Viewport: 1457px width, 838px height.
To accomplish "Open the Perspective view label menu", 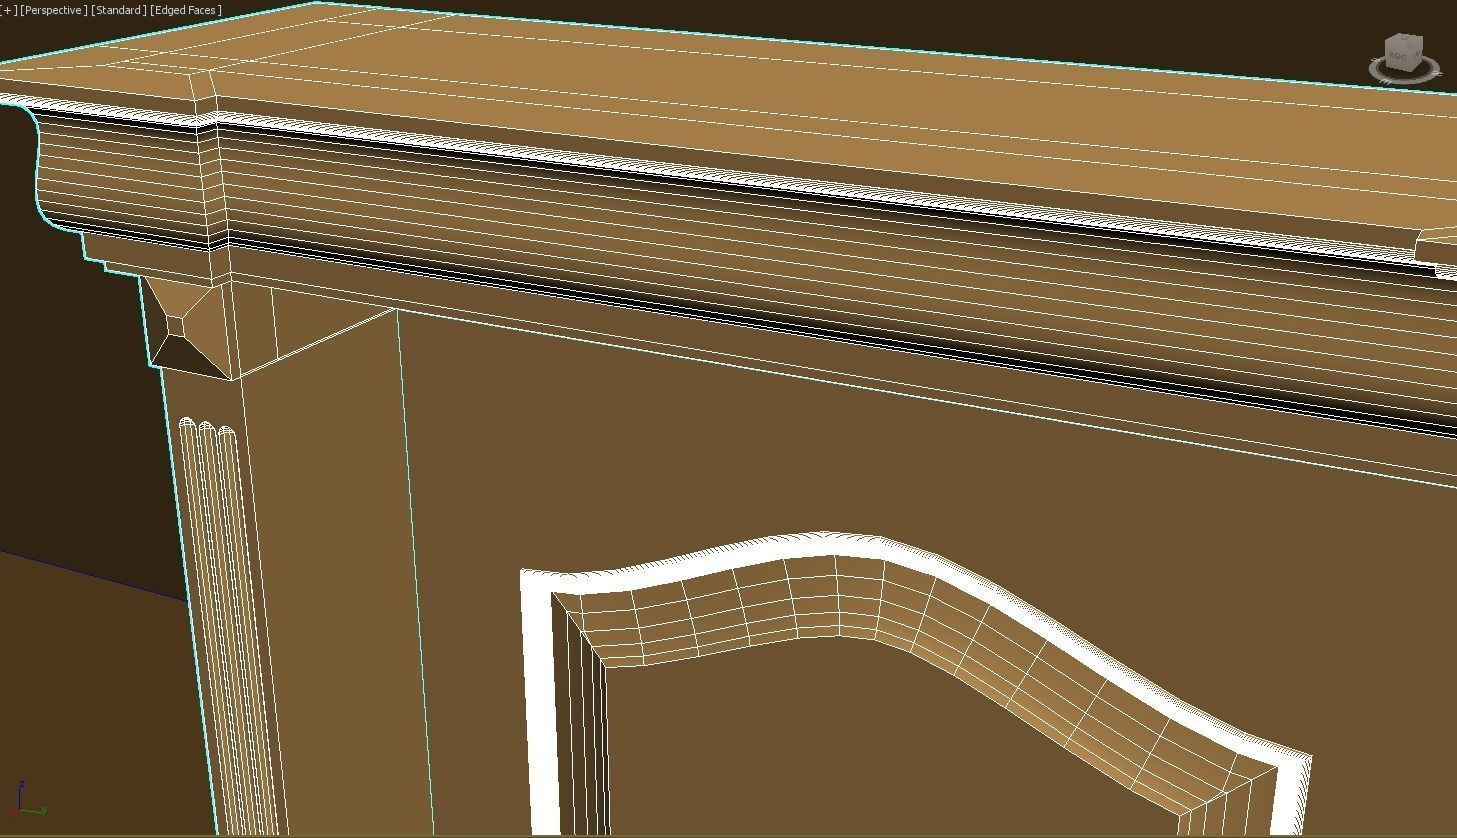I will [53, 10].
